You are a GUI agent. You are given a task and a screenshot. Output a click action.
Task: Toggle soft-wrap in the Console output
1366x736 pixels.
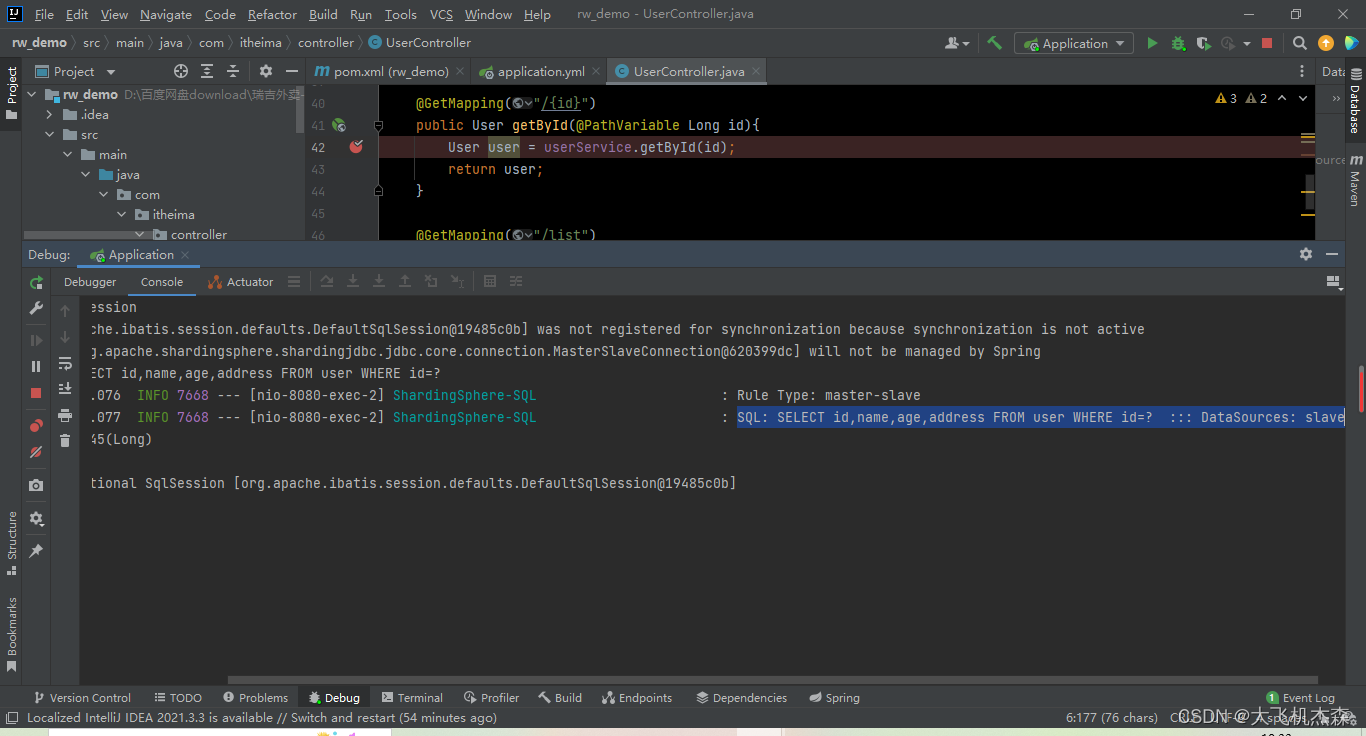64,363
